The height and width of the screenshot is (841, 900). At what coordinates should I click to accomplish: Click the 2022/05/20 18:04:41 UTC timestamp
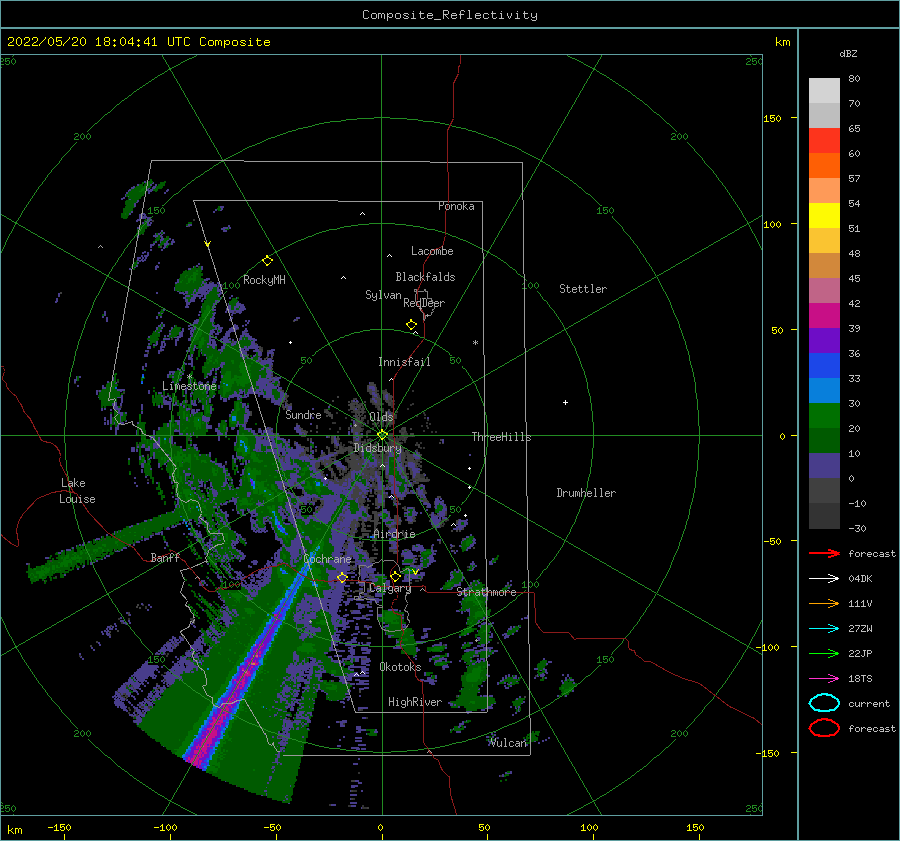tap(98, 42)
